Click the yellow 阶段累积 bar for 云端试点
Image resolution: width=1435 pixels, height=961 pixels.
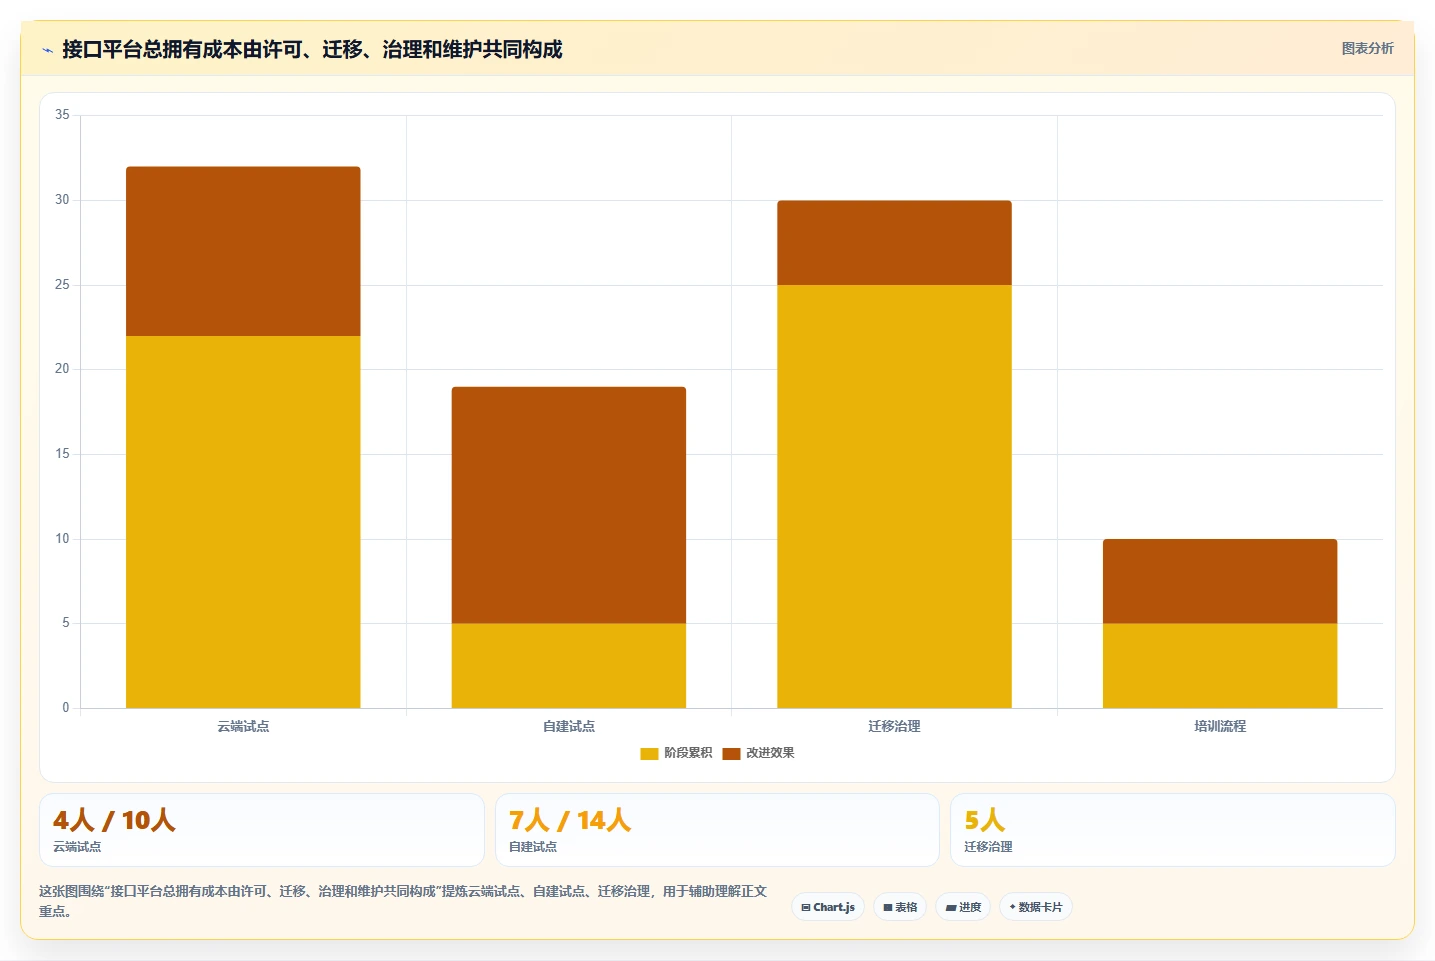243,522
